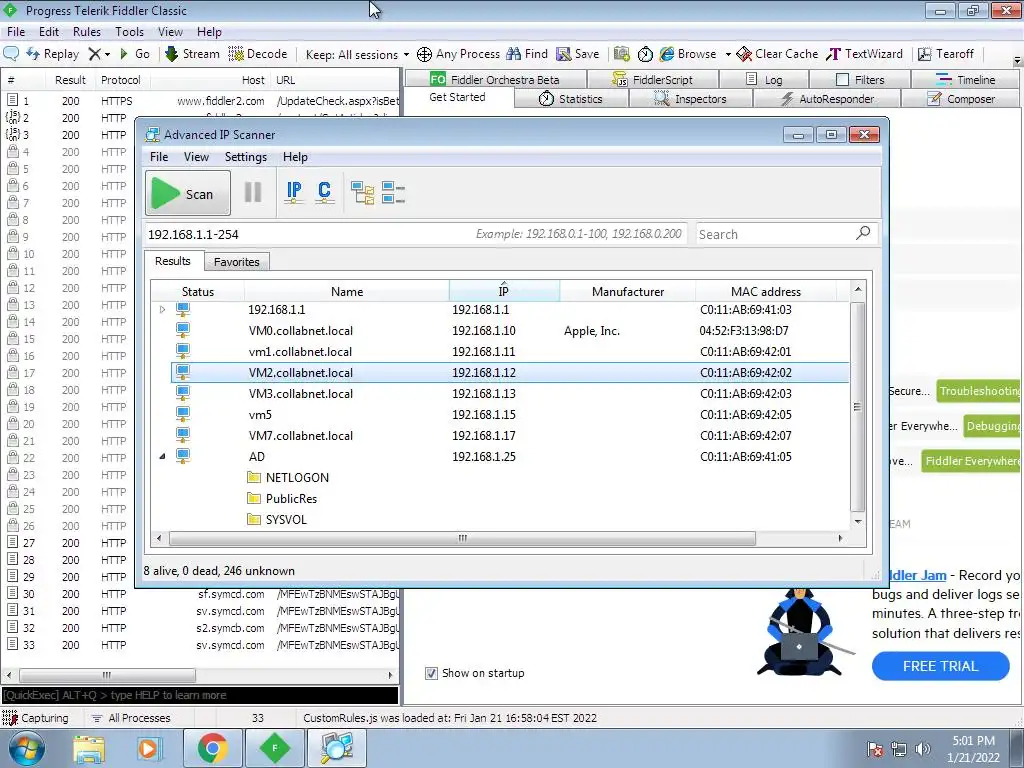
Task: Select the PublicRes shared folder
Action: point(282,498)
